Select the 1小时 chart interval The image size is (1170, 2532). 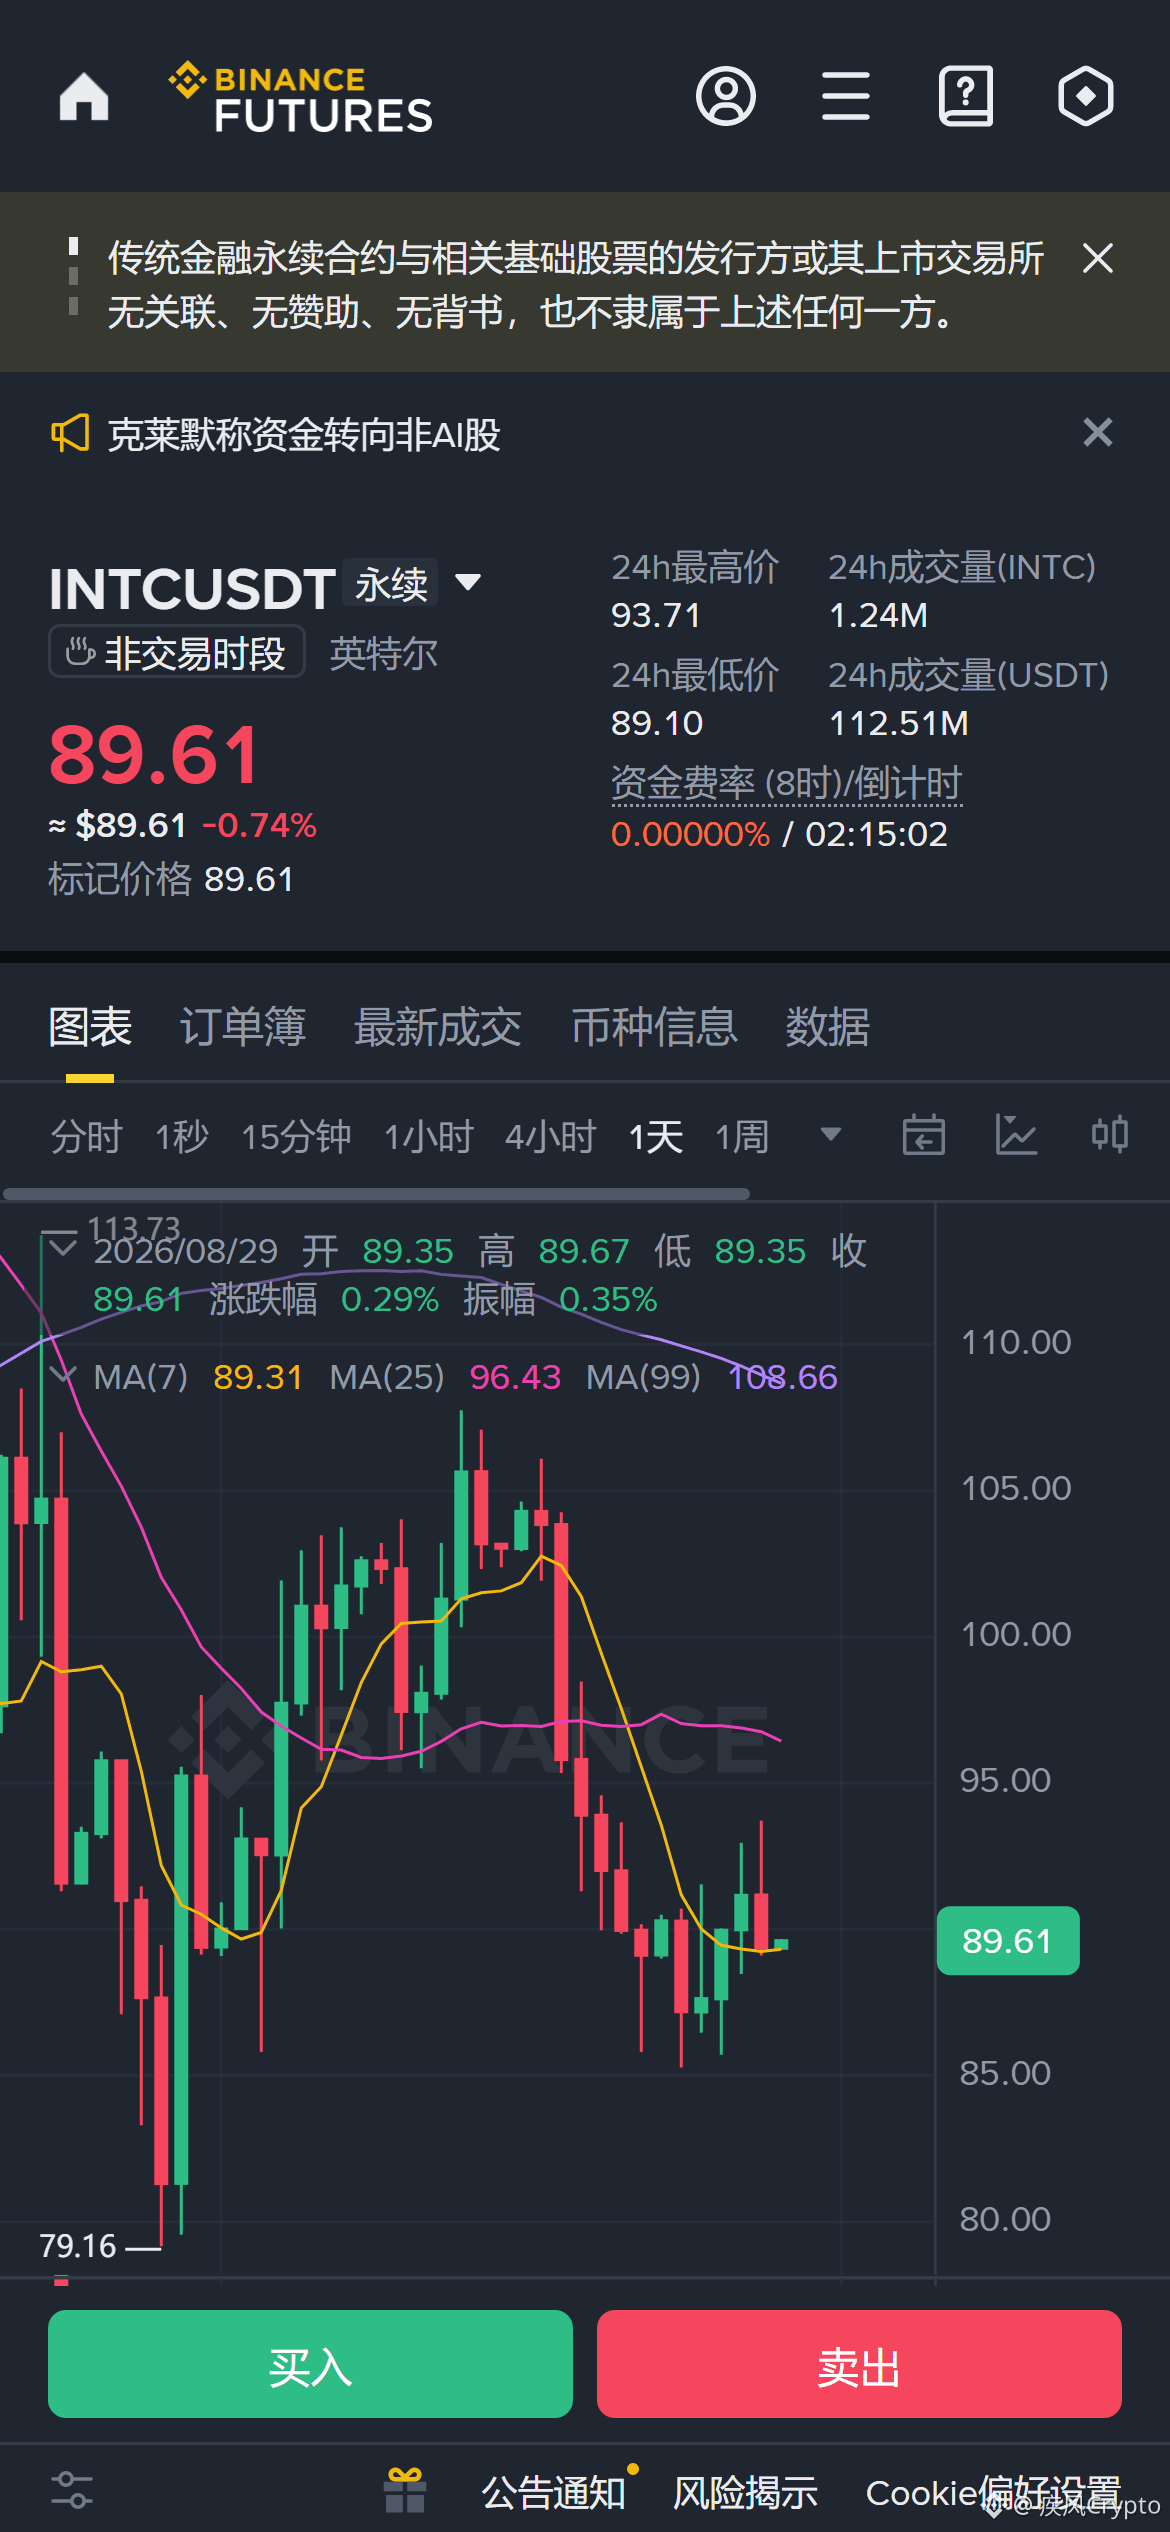coord(429,1137)
